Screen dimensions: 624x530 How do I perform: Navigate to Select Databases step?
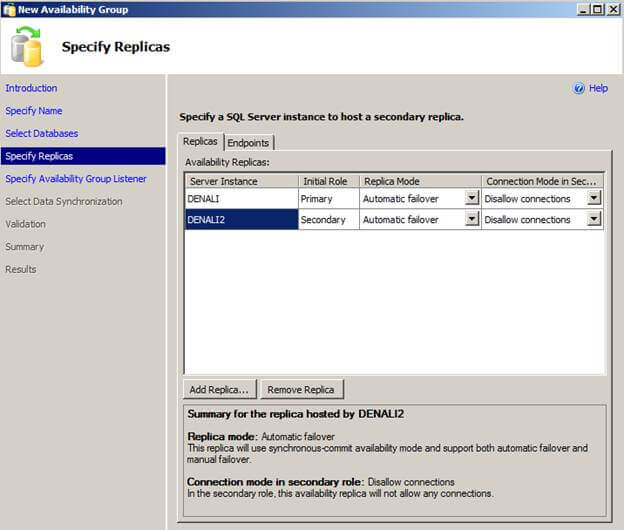[x=41, y=133]
